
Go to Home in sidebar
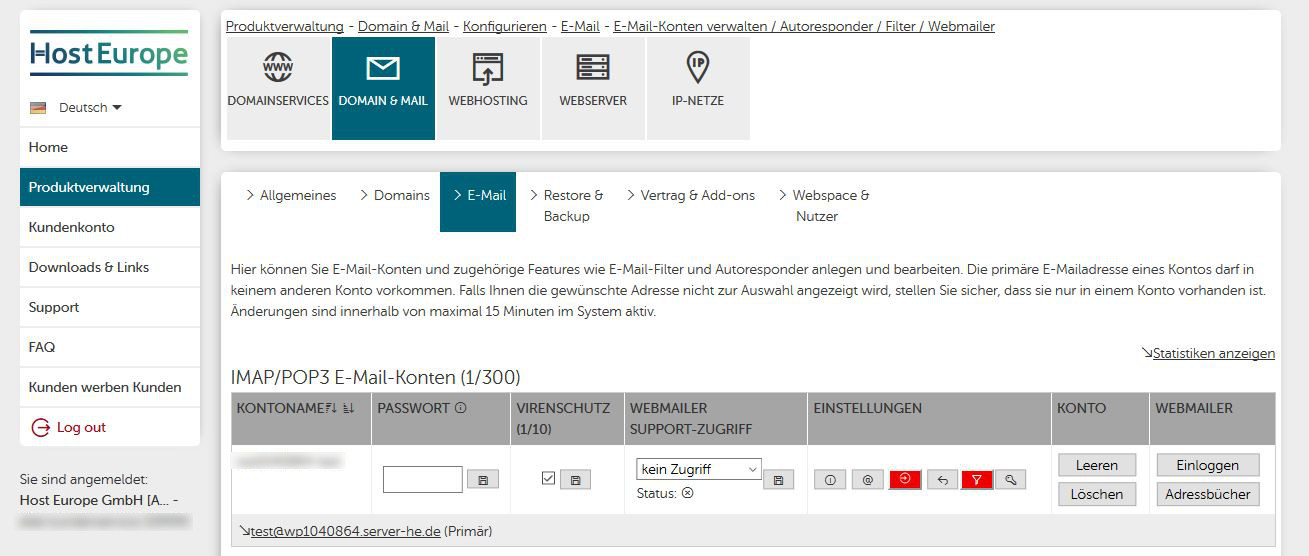tap(110, 147)
